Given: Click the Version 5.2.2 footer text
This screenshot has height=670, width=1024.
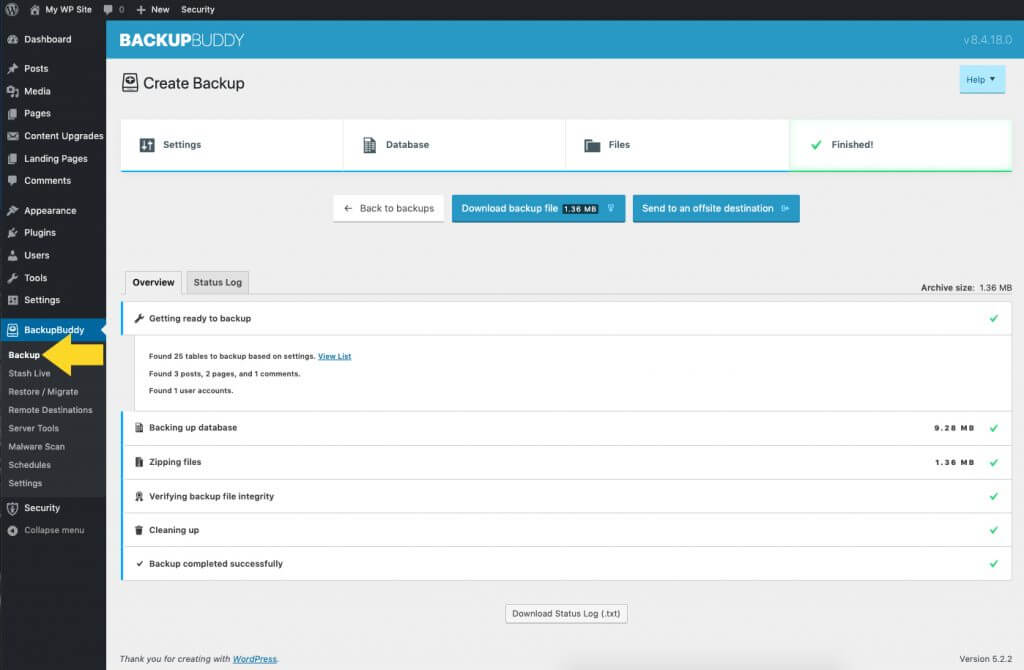Looking at the screenshot, I should pyautogui.click(x=985, y=659).
